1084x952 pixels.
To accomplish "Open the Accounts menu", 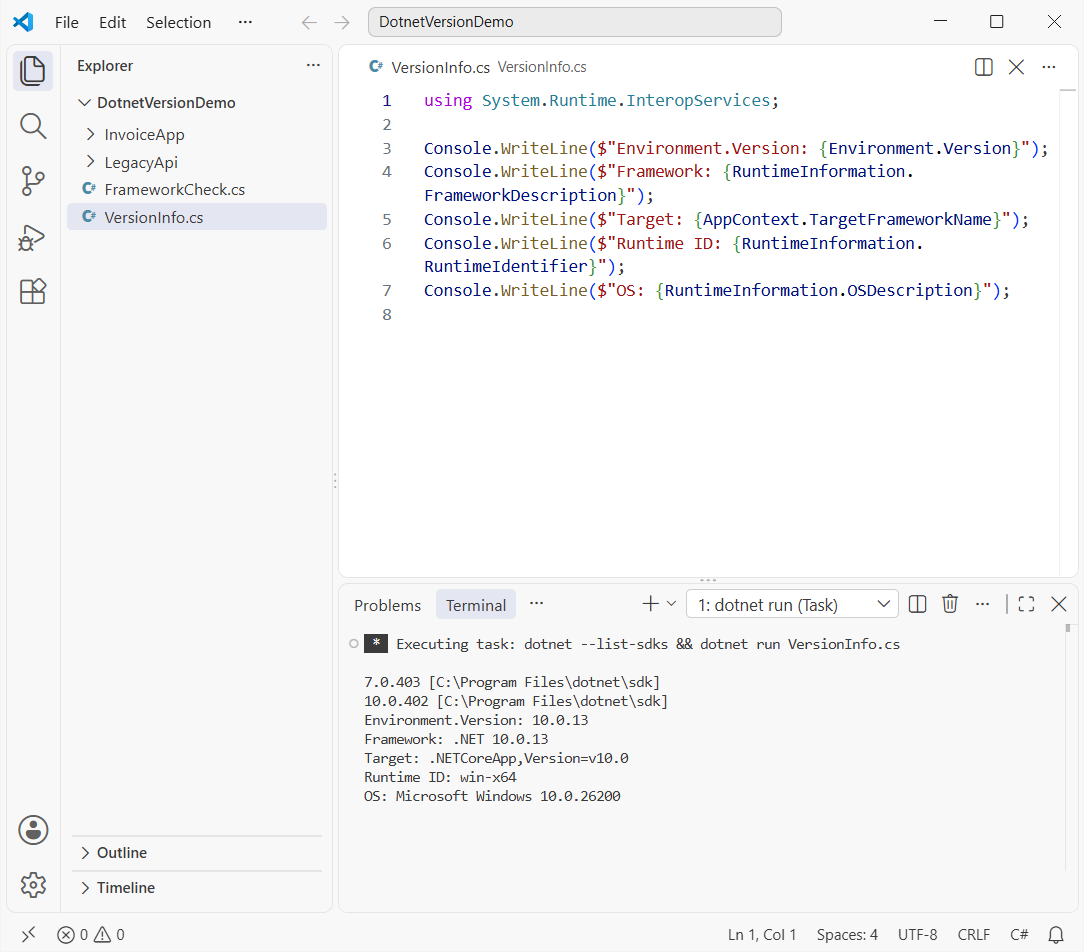I will point(32,830).
